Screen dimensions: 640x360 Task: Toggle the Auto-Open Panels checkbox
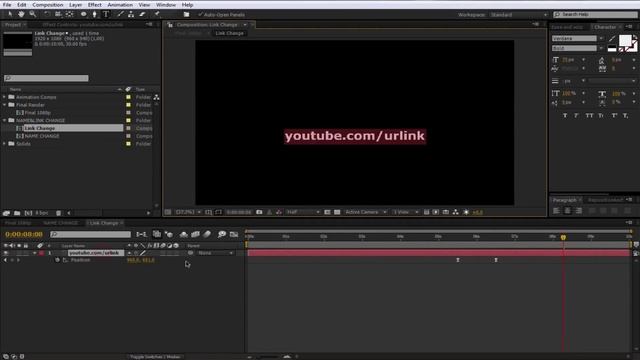[200, 14]
